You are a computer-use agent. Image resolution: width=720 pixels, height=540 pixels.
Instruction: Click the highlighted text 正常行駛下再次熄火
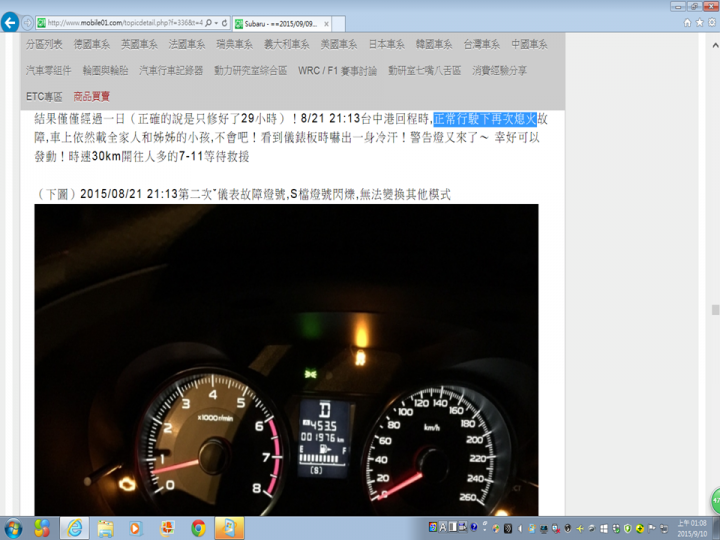485,119
